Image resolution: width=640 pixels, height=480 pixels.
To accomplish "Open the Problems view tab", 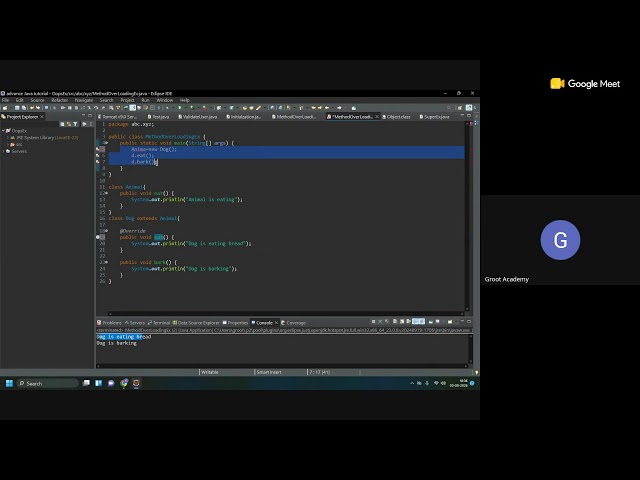I will tap(109, 323).
